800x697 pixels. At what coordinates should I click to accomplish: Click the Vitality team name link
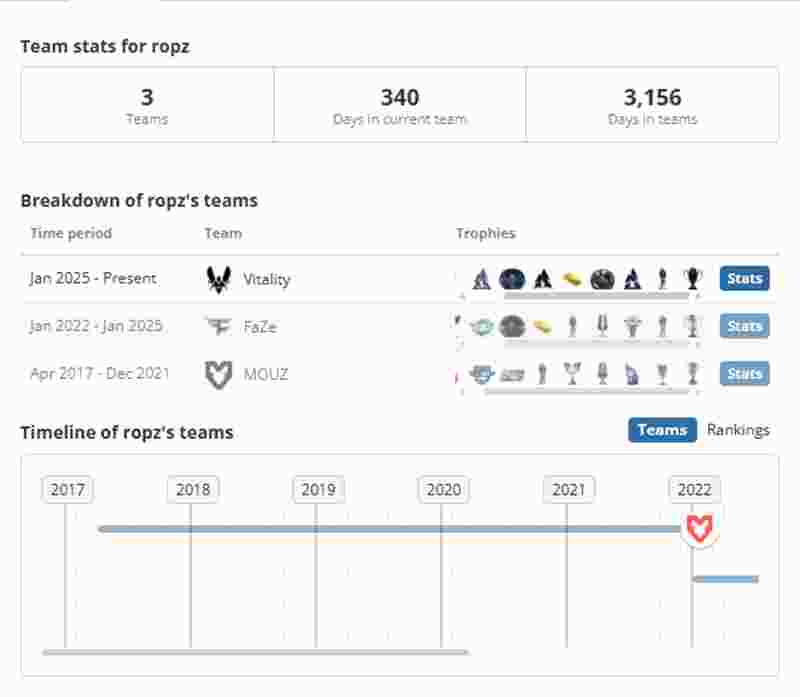(267, 279)
